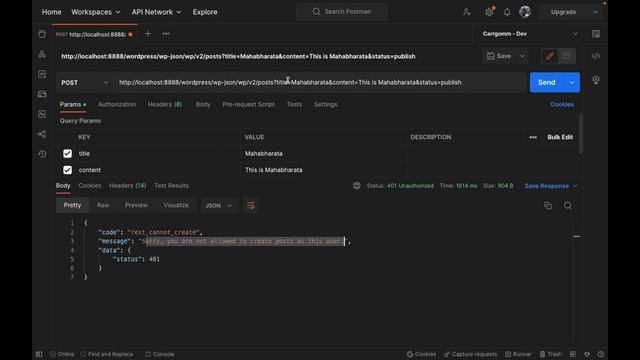Screen dimensions: 640x360
Task: Switch response view to Preview
Action: [x=136, y=205]
